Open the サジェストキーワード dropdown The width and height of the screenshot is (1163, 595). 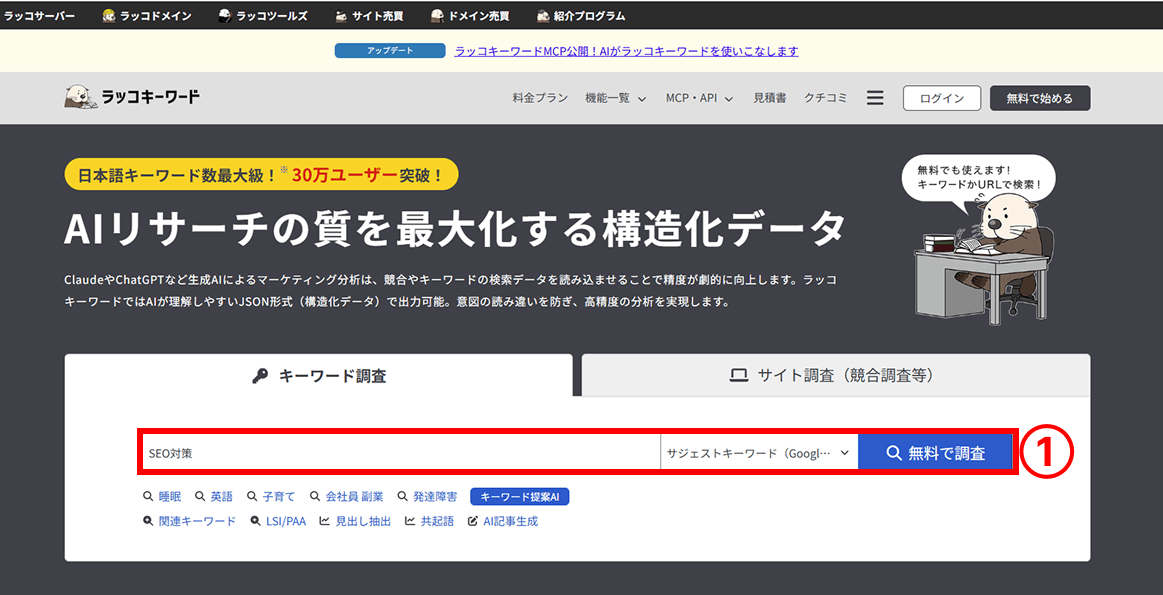pyautogui.click(x=759, y=453)
